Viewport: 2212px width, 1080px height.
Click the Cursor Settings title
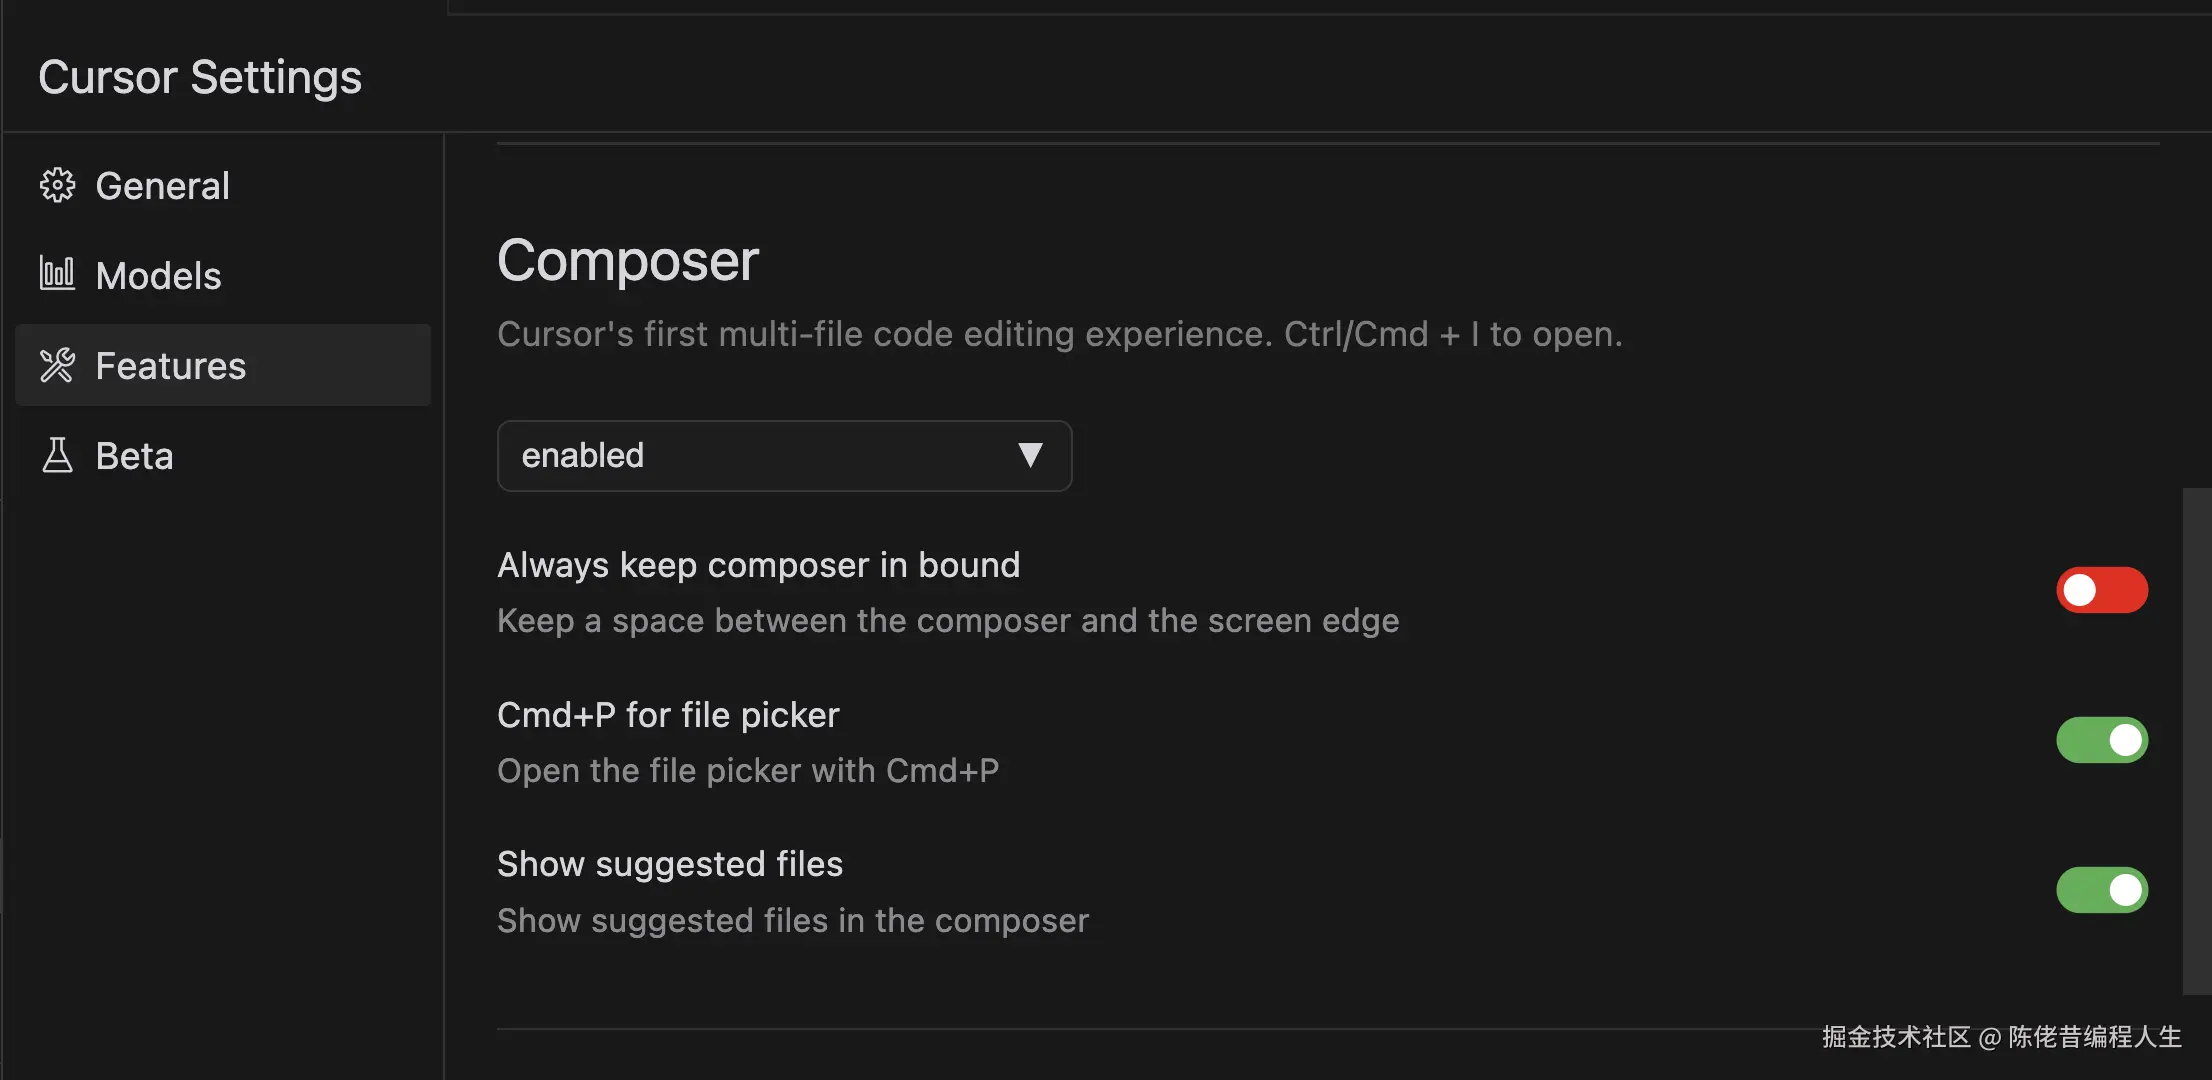(200, 77)
